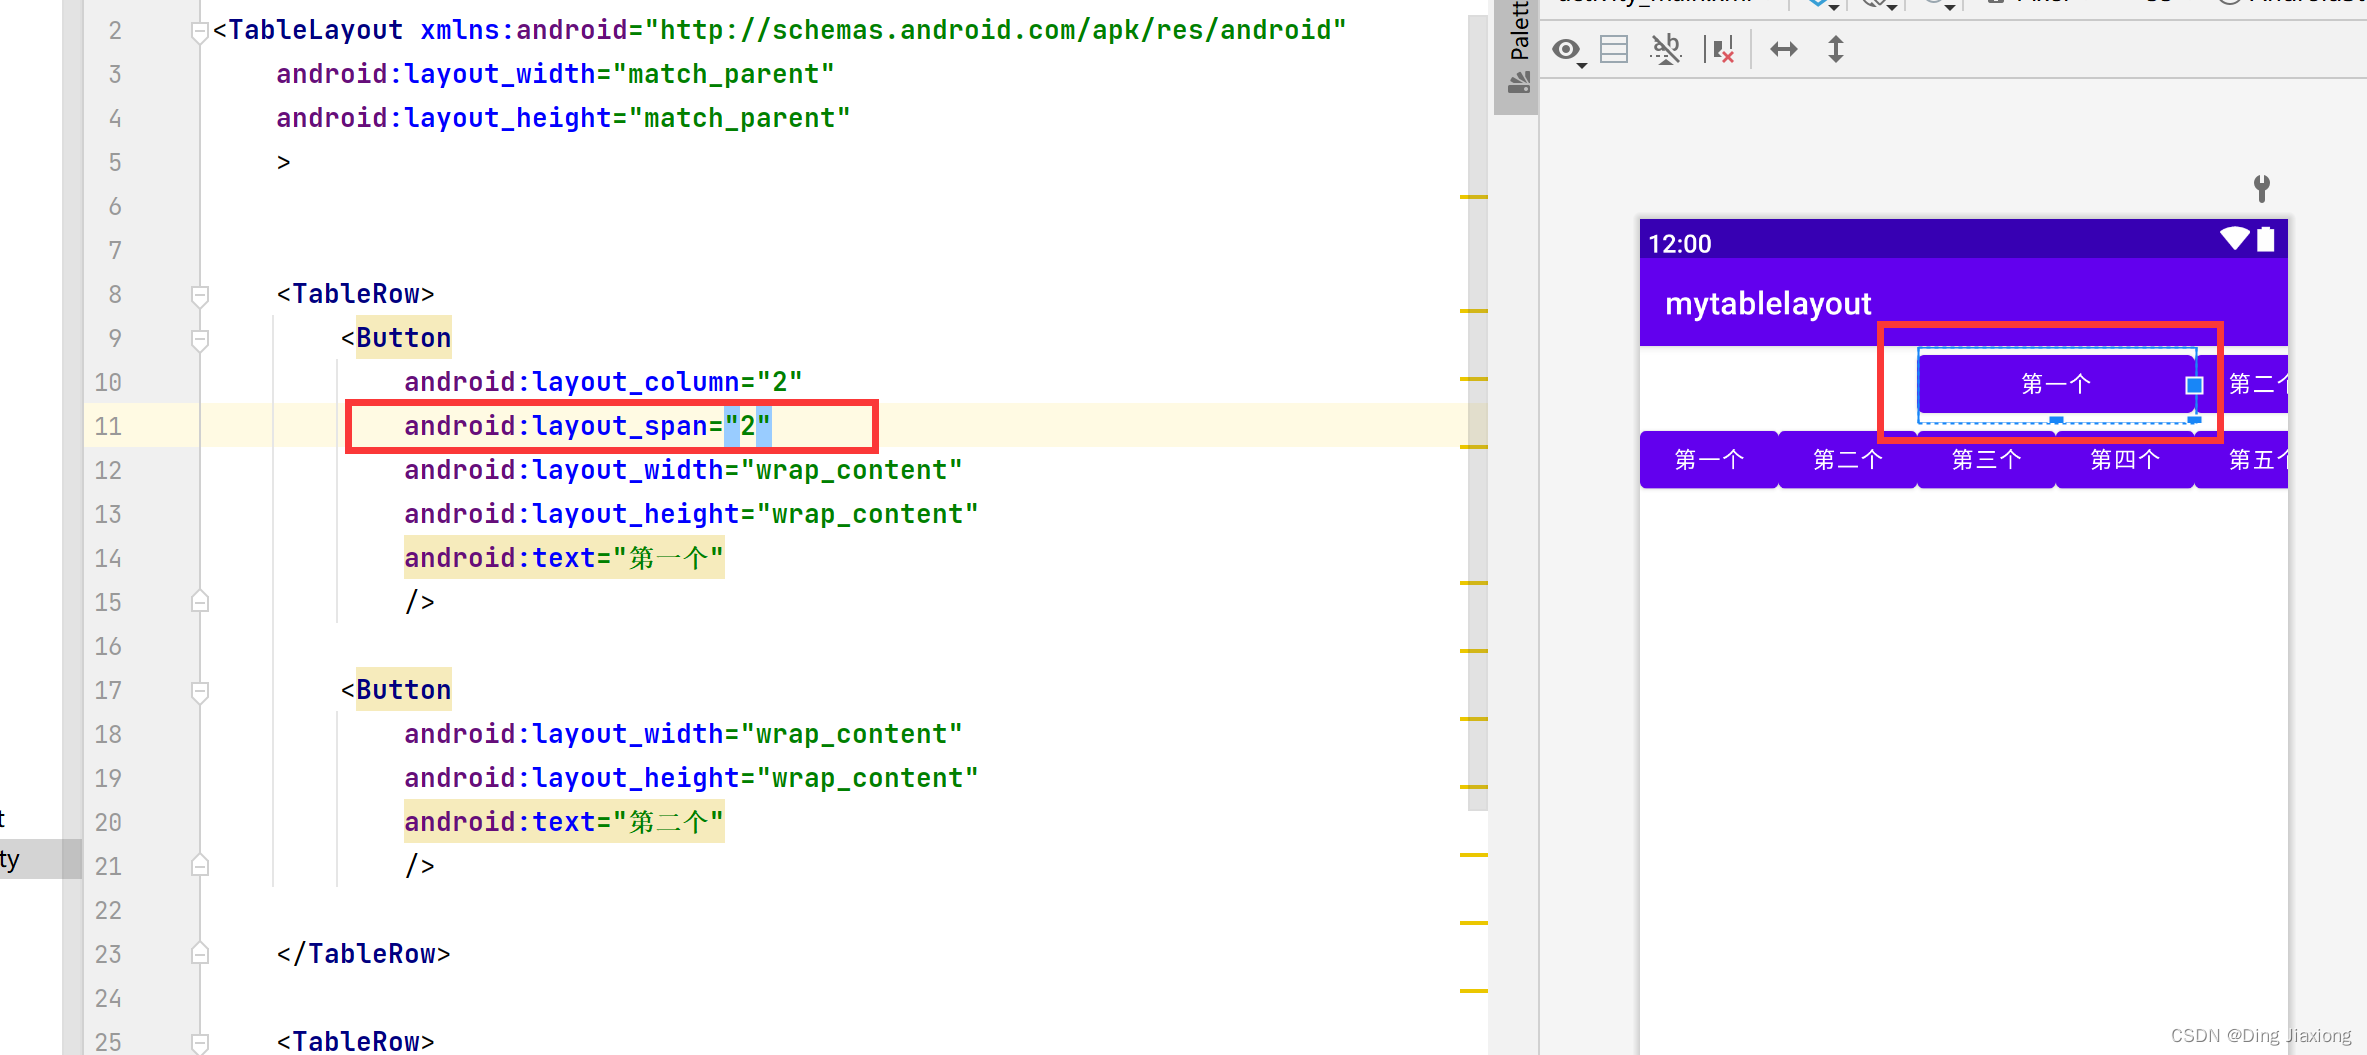Click the bottom-edge handle of the selected button

point(2056,420)
